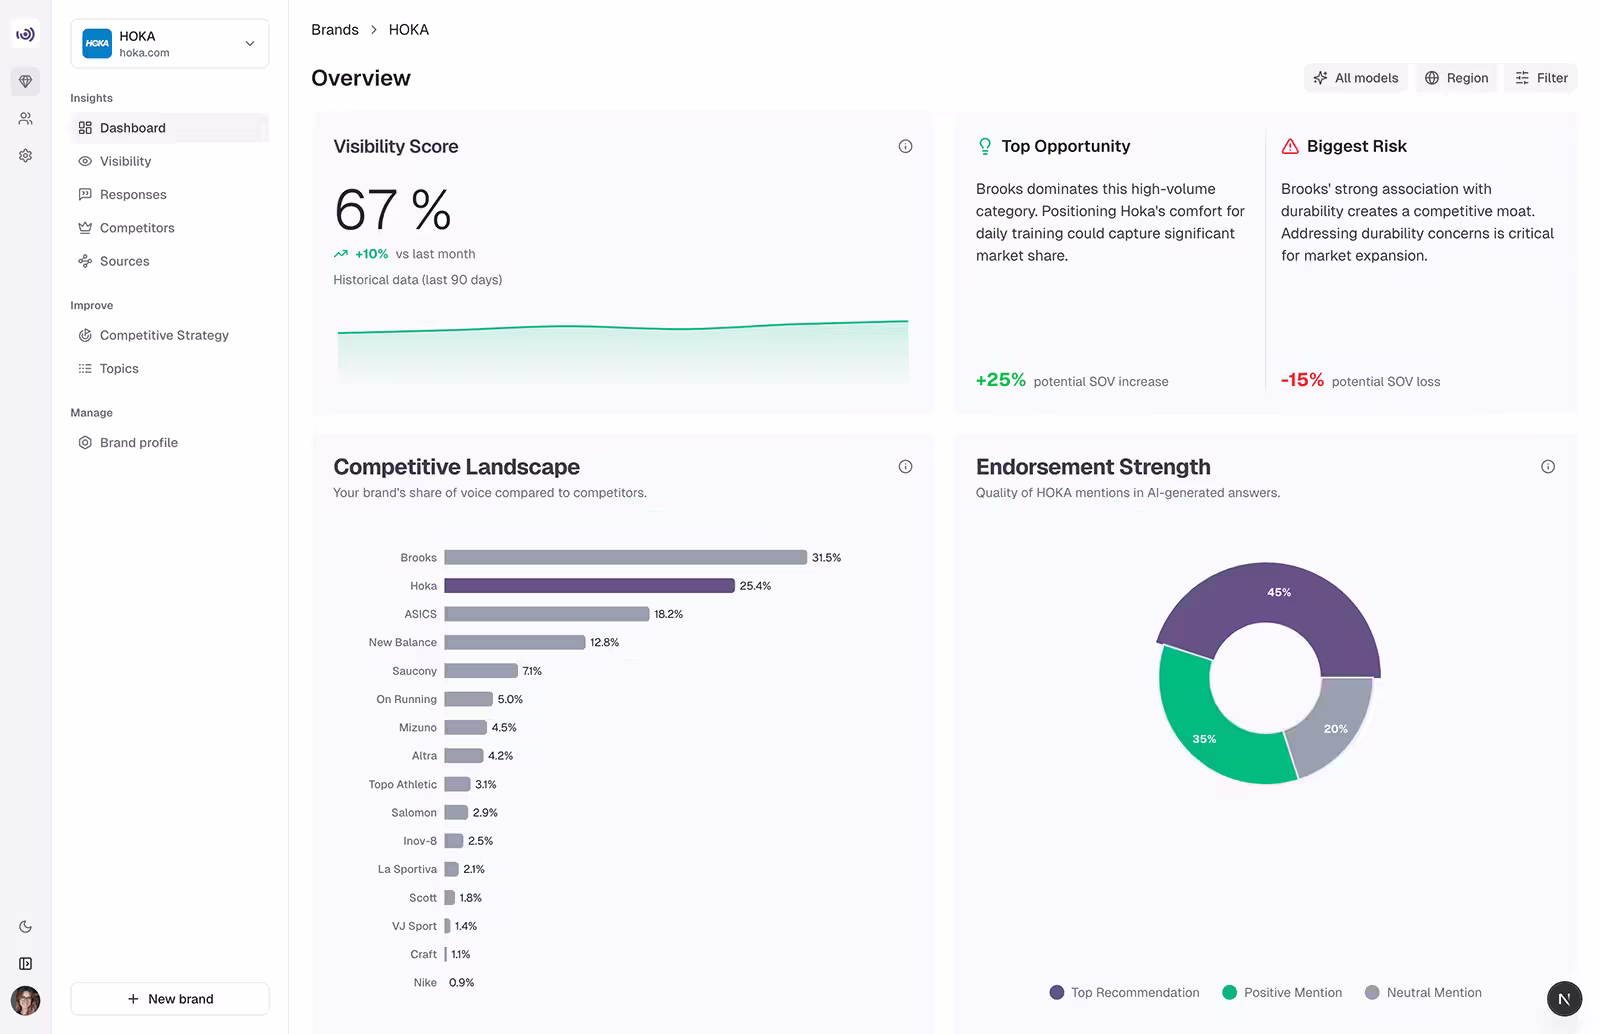
Task: Click HOKA breadcrumb item
Action: pyautogui.click(x=409, y=30)
